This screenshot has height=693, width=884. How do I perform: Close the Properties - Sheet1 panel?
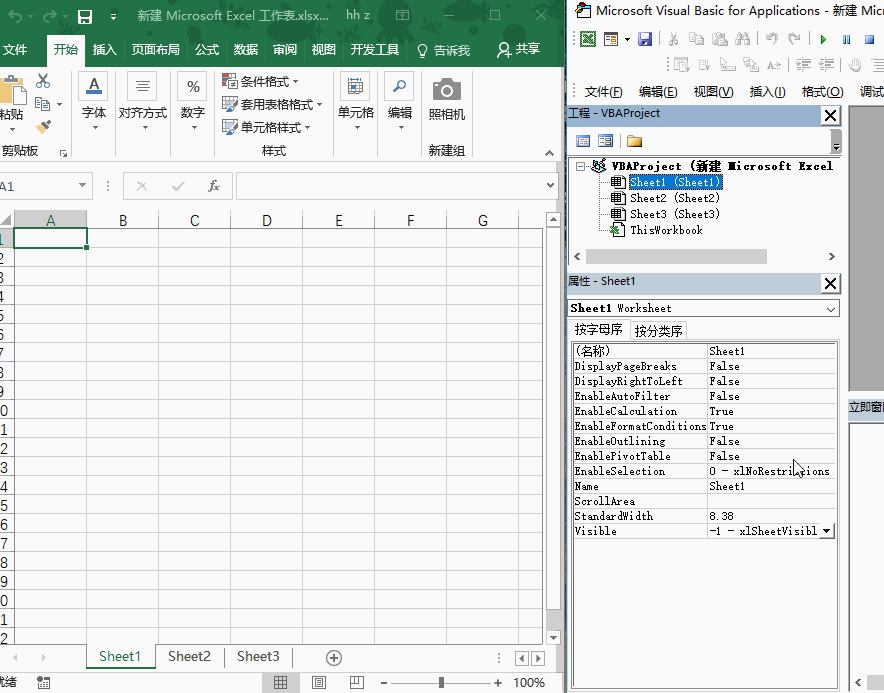pos(830,283)
